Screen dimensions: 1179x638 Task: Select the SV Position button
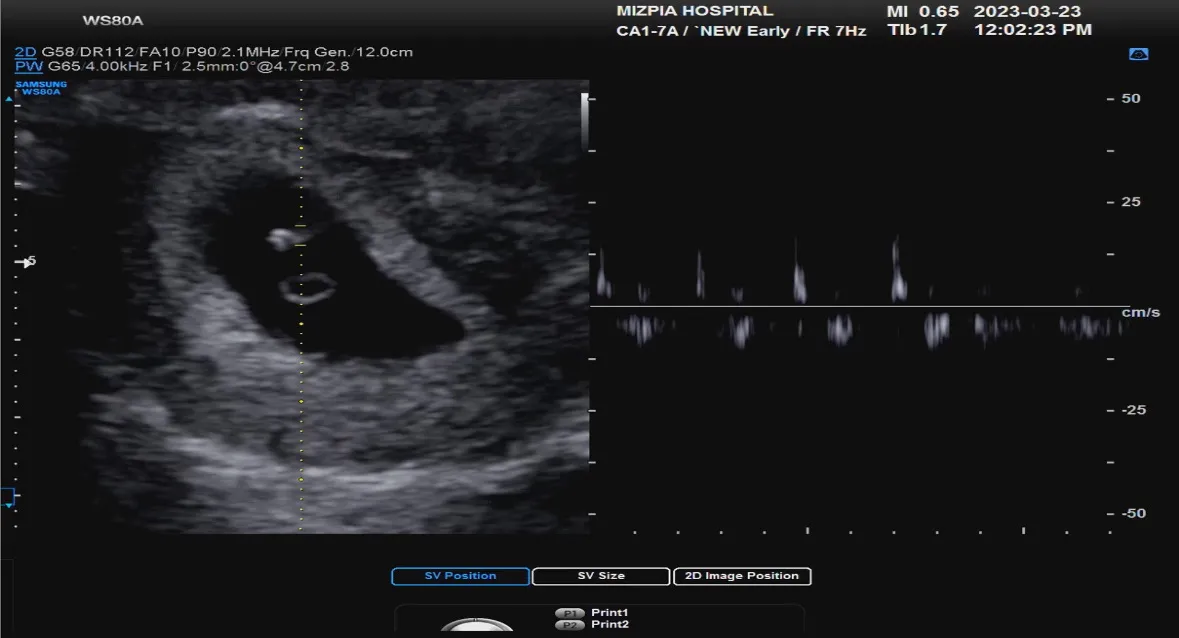(x=460, y=576)
